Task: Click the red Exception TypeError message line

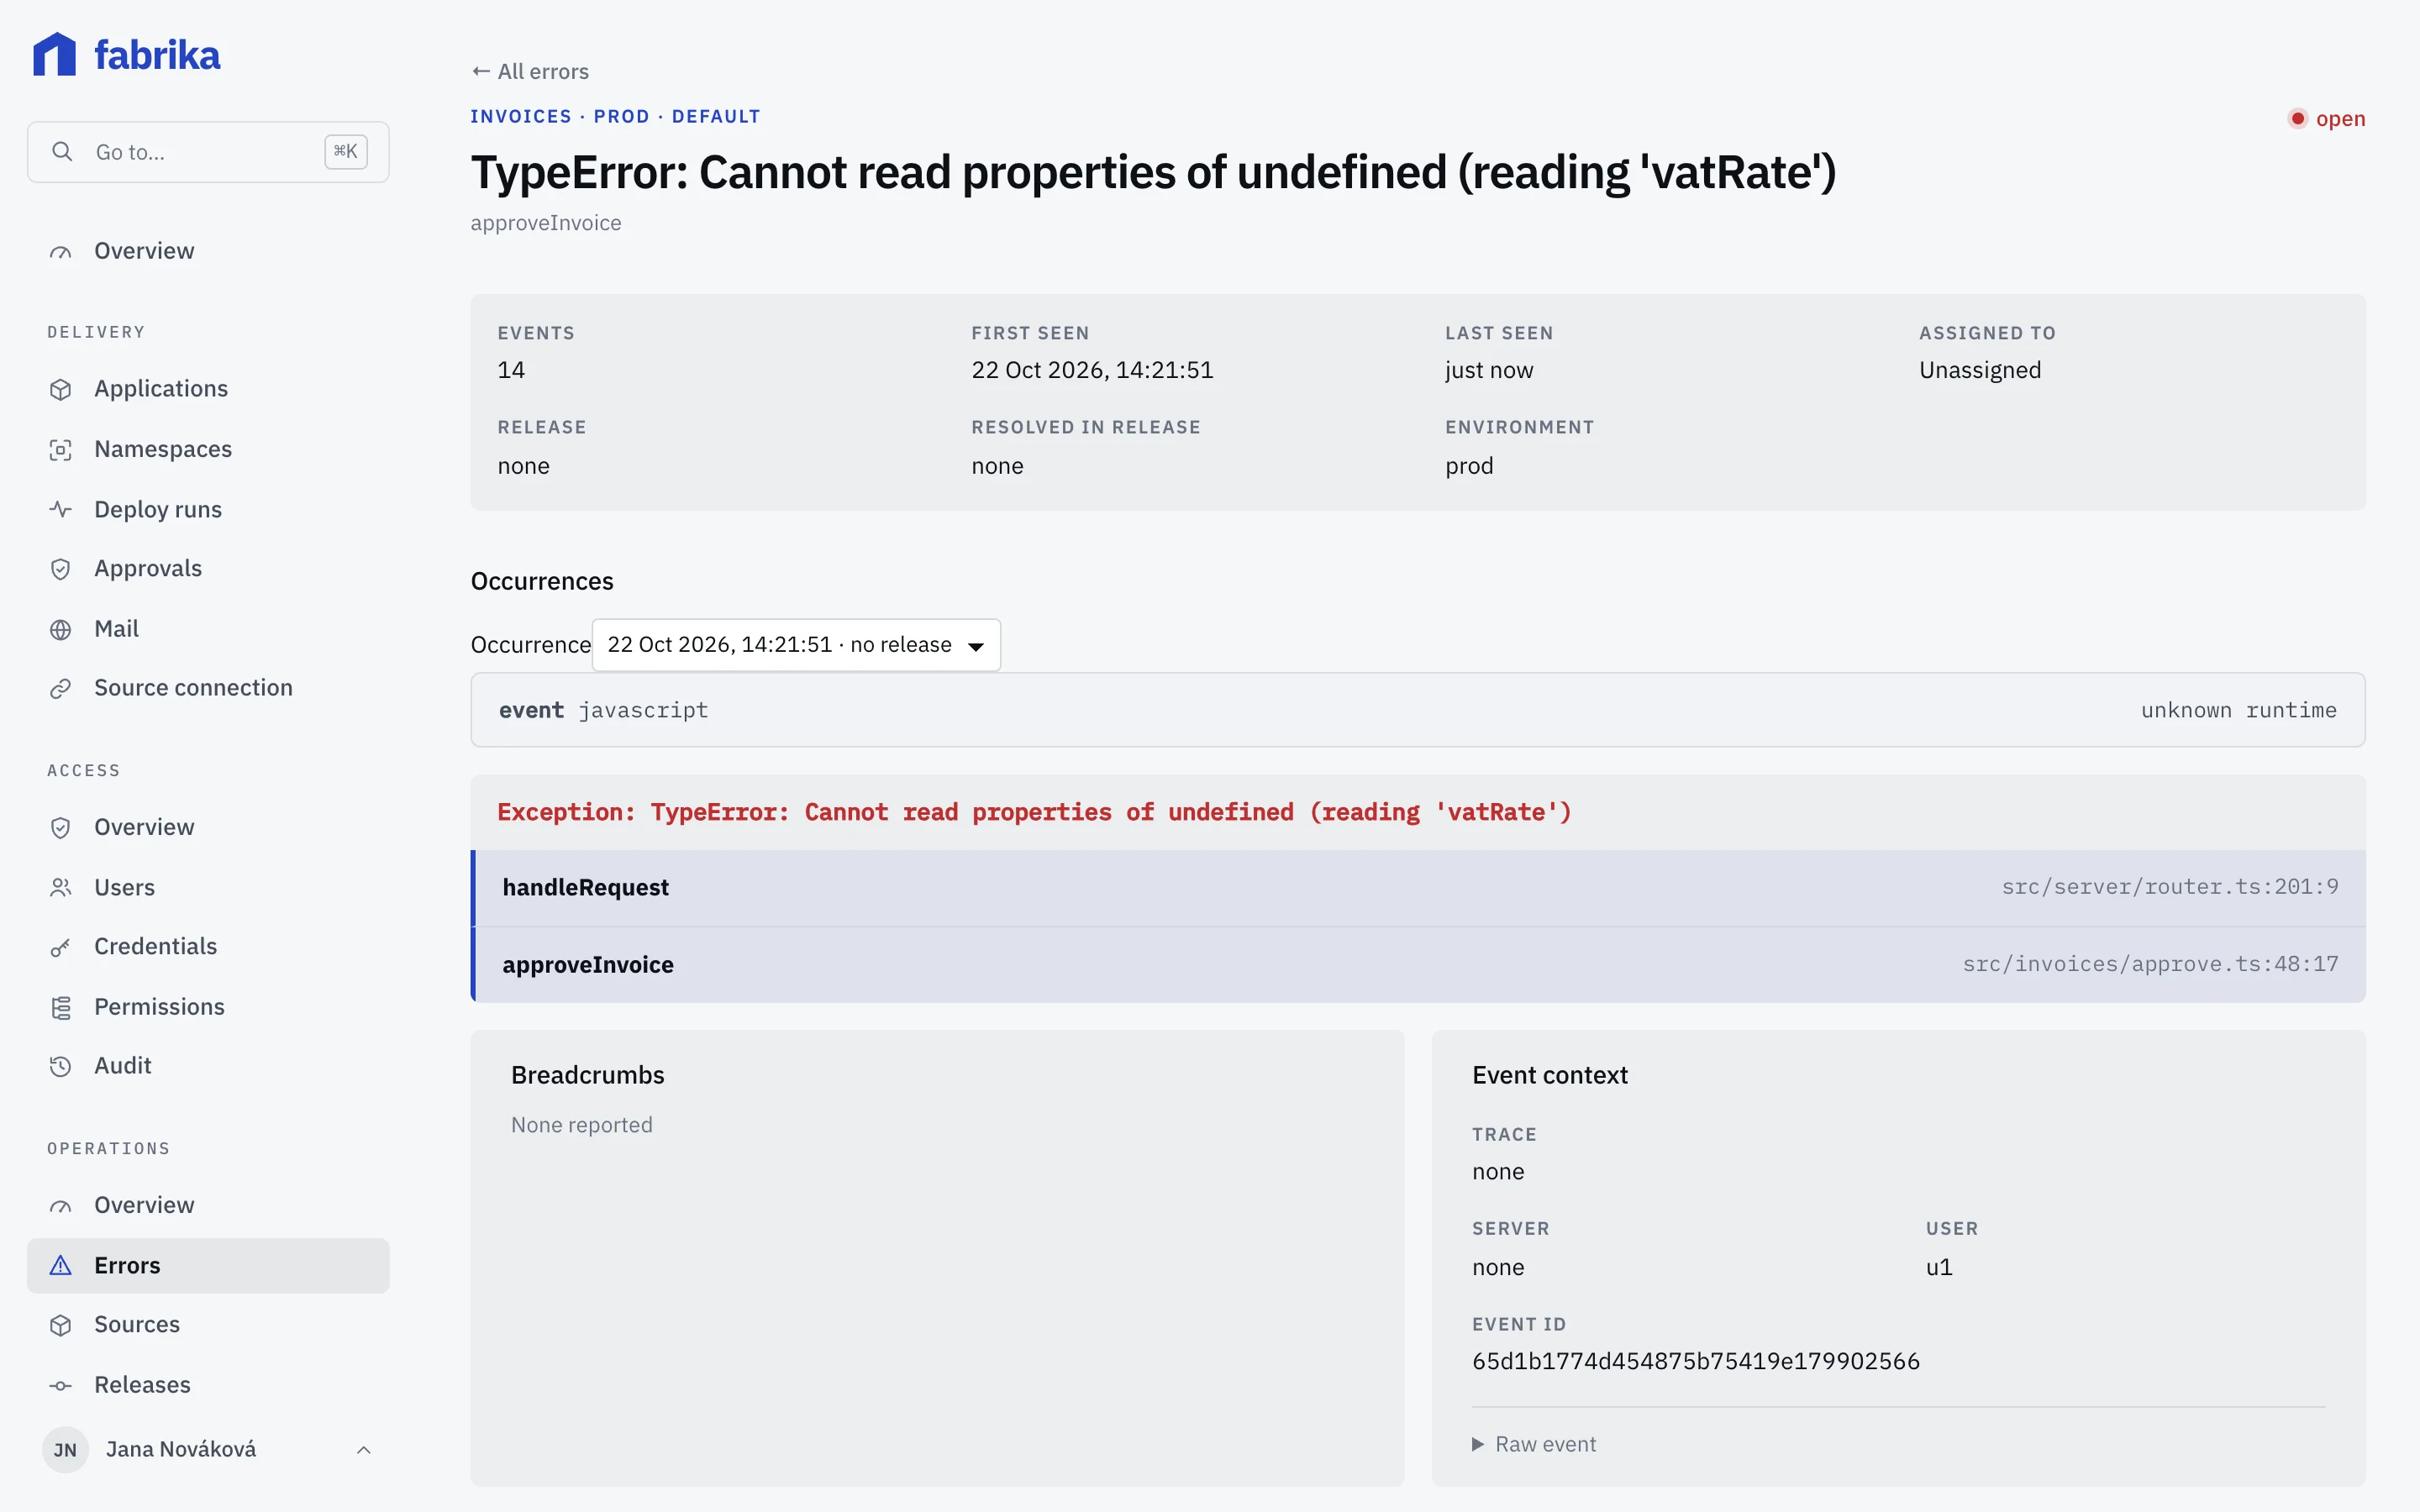Action: coord(1034,812)
